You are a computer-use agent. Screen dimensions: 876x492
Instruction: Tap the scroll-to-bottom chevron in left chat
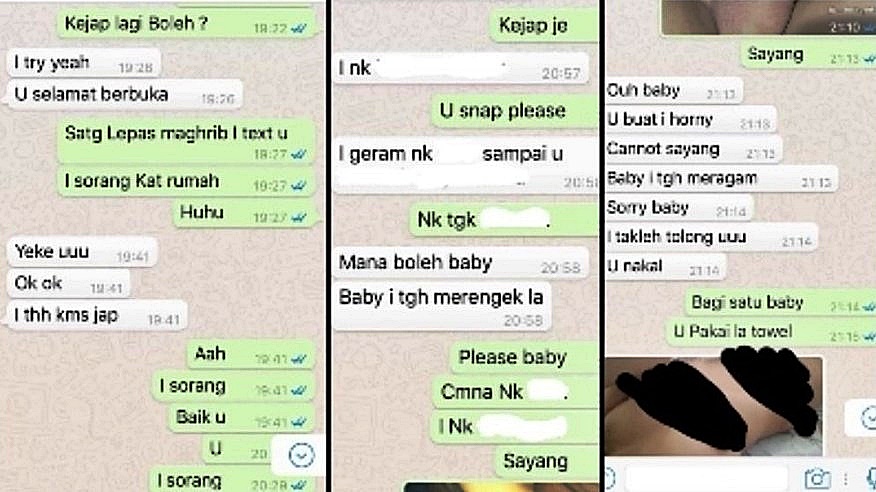(301, 455)
